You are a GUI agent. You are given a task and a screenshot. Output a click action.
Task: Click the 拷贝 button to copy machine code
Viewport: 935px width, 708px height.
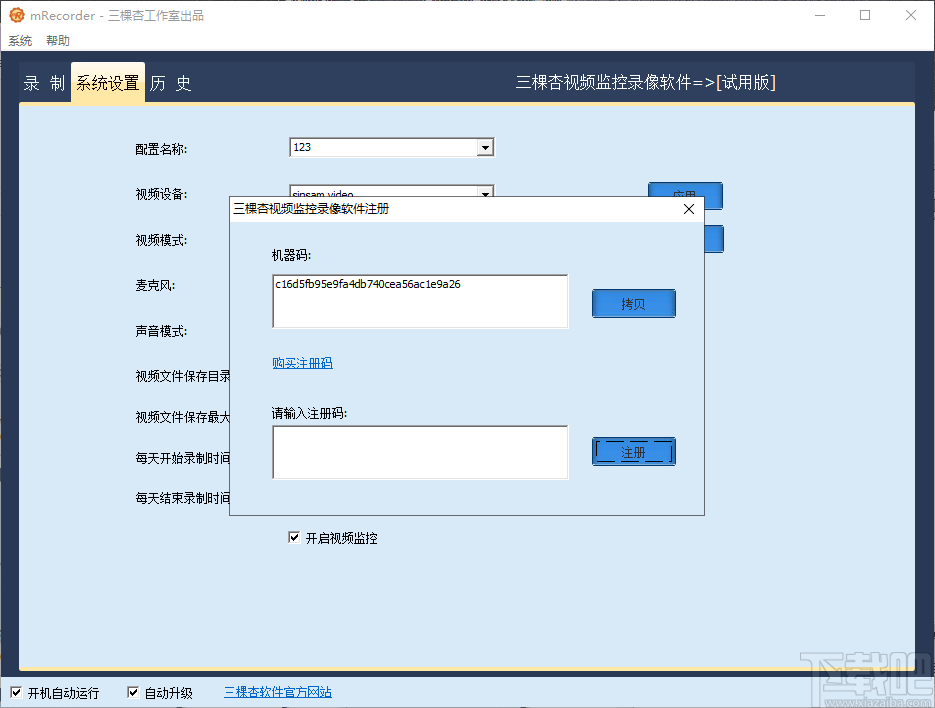tap(634, 303)
